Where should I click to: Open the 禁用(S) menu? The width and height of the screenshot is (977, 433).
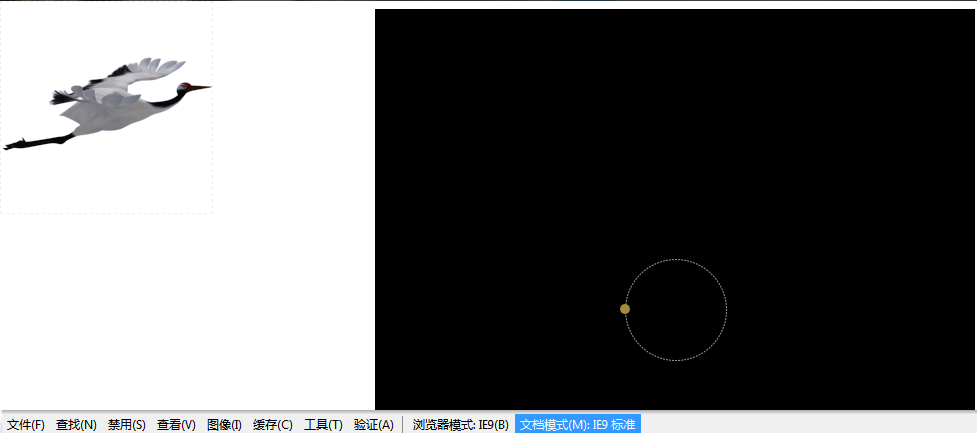pos(126,425)
